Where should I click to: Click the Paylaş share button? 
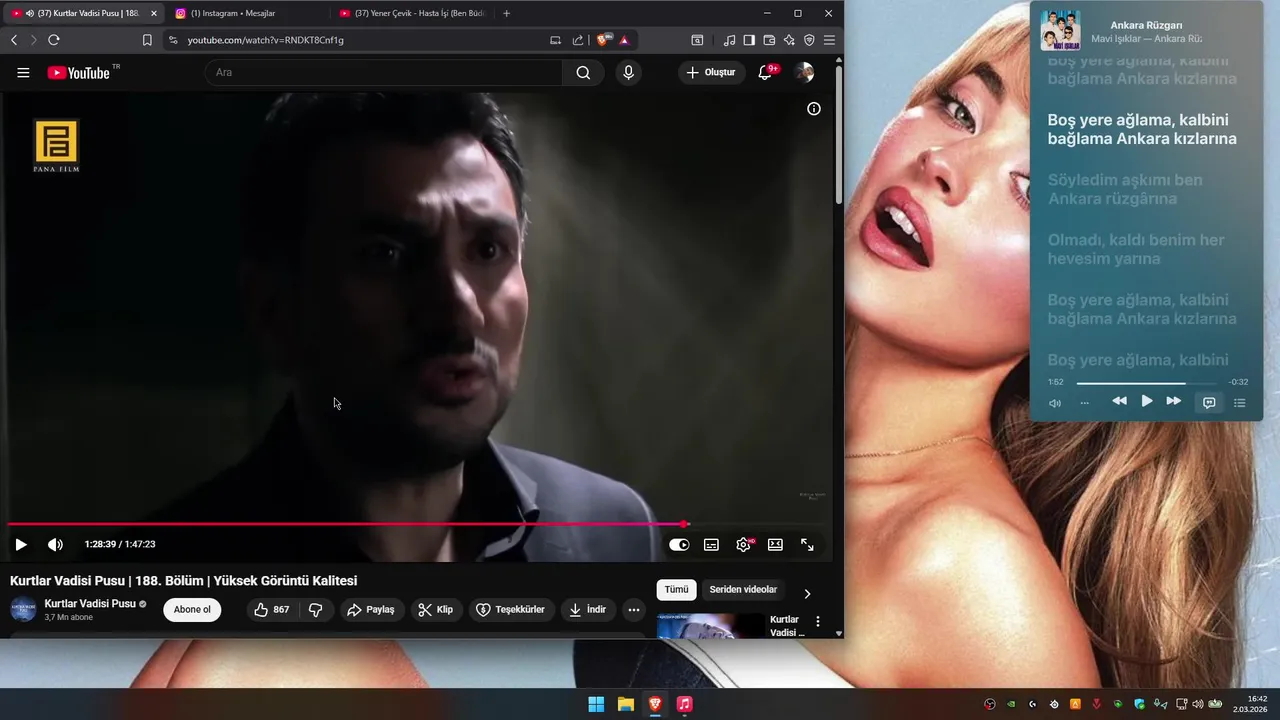(x=371, y=610)
